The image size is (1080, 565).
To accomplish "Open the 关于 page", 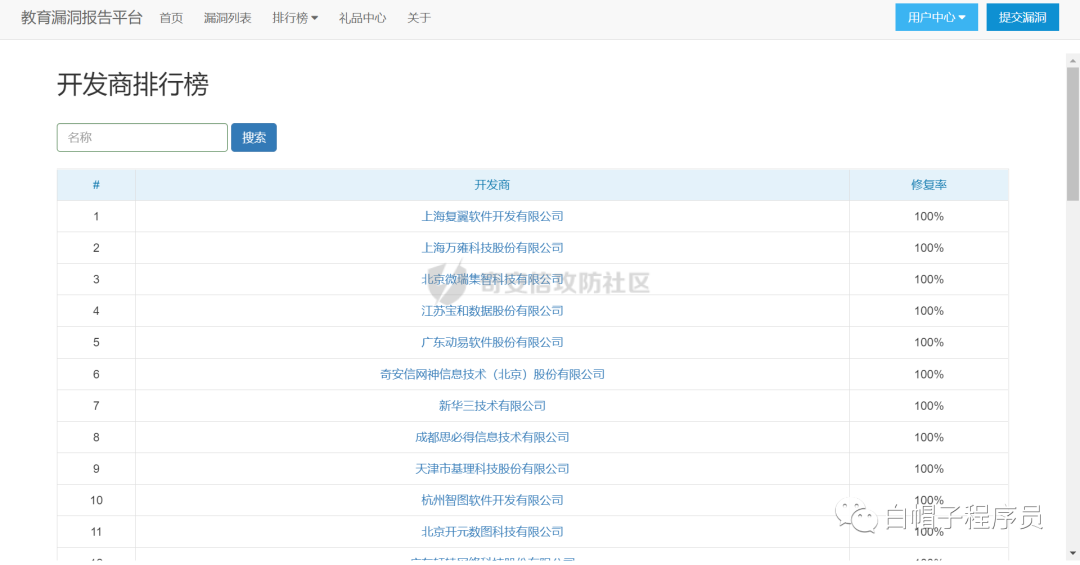I will (x=419, y=19).
